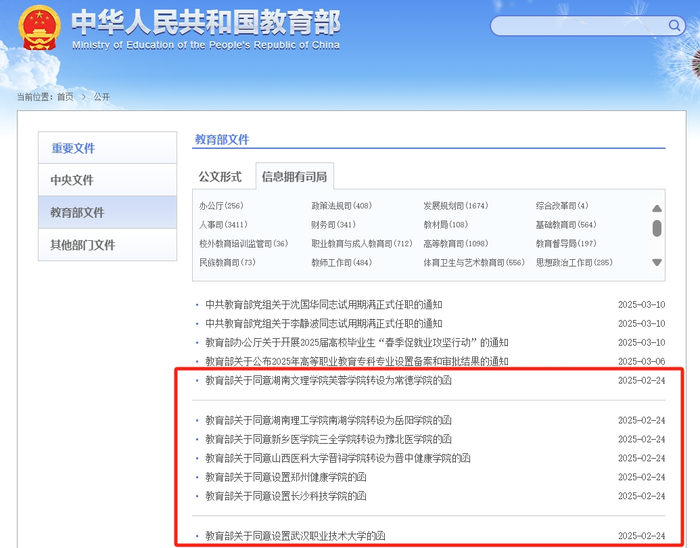Open letter on 豫北医学院 conversion
This screenshot has width=700, height=548.
click(x=328, y=440)
